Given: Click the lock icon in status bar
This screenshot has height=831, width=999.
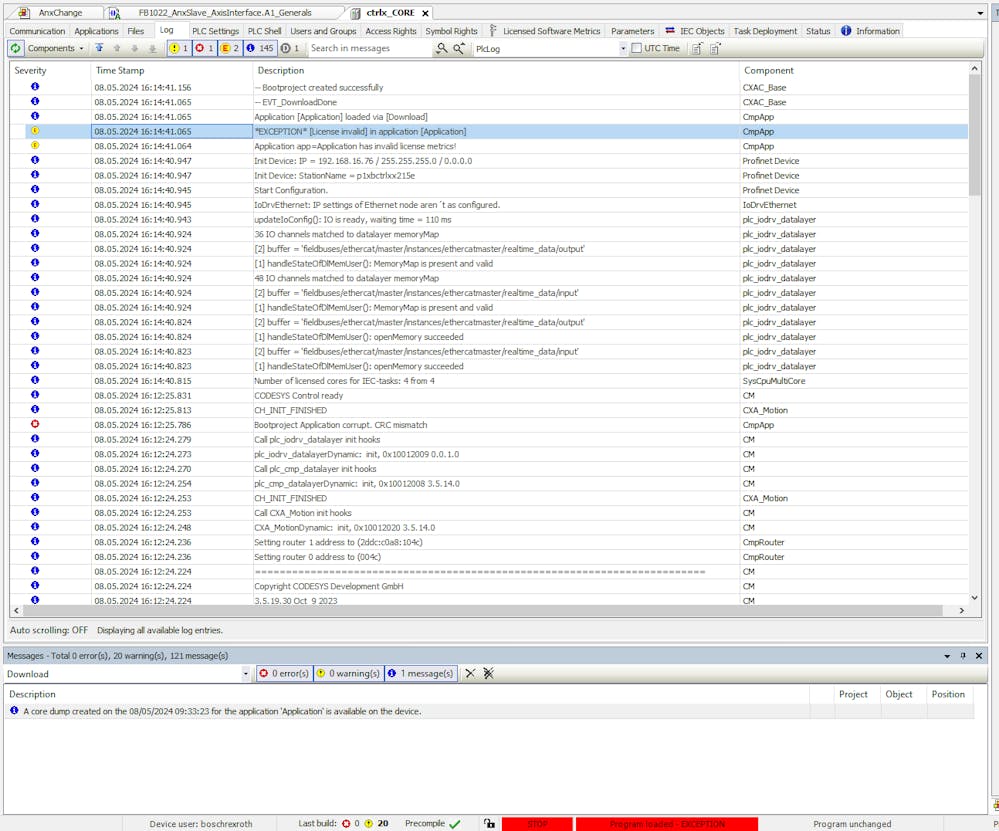Looking at the screenshot, I should (x=488, y=824).
